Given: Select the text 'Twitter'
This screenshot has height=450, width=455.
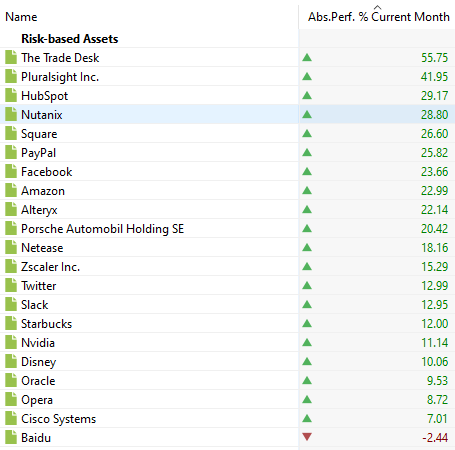Looking at the screenshot, I should 39,286.
